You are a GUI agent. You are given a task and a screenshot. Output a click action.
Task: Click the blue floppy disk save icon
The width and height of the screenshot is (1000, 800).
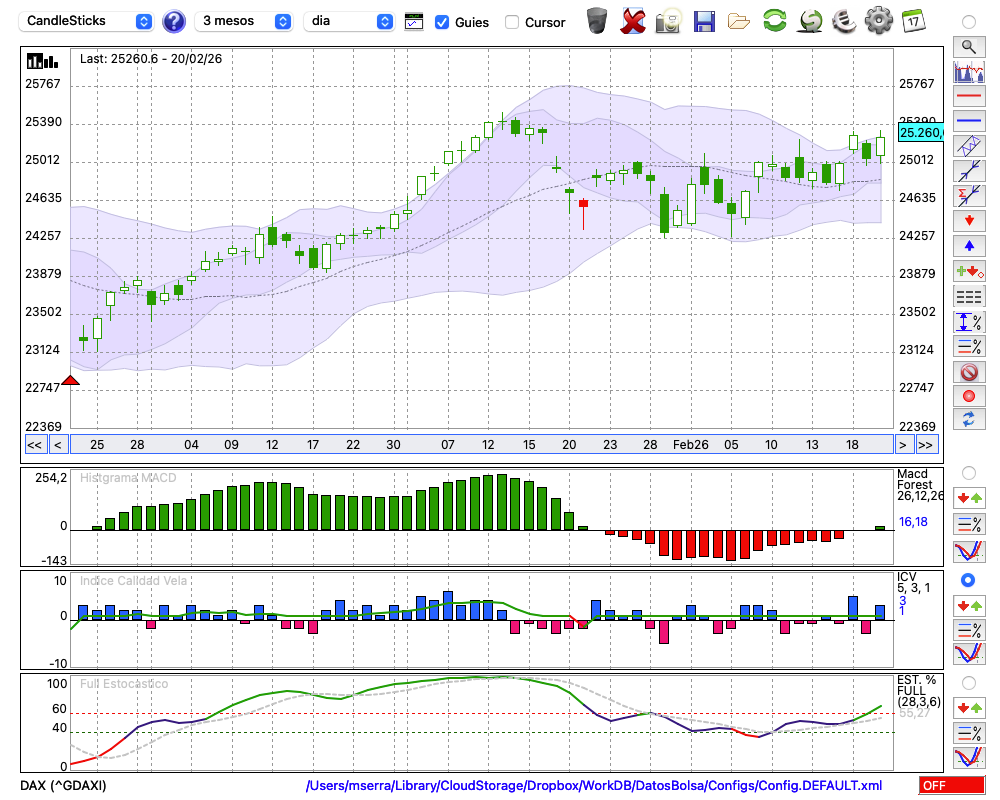click(704, 21)
